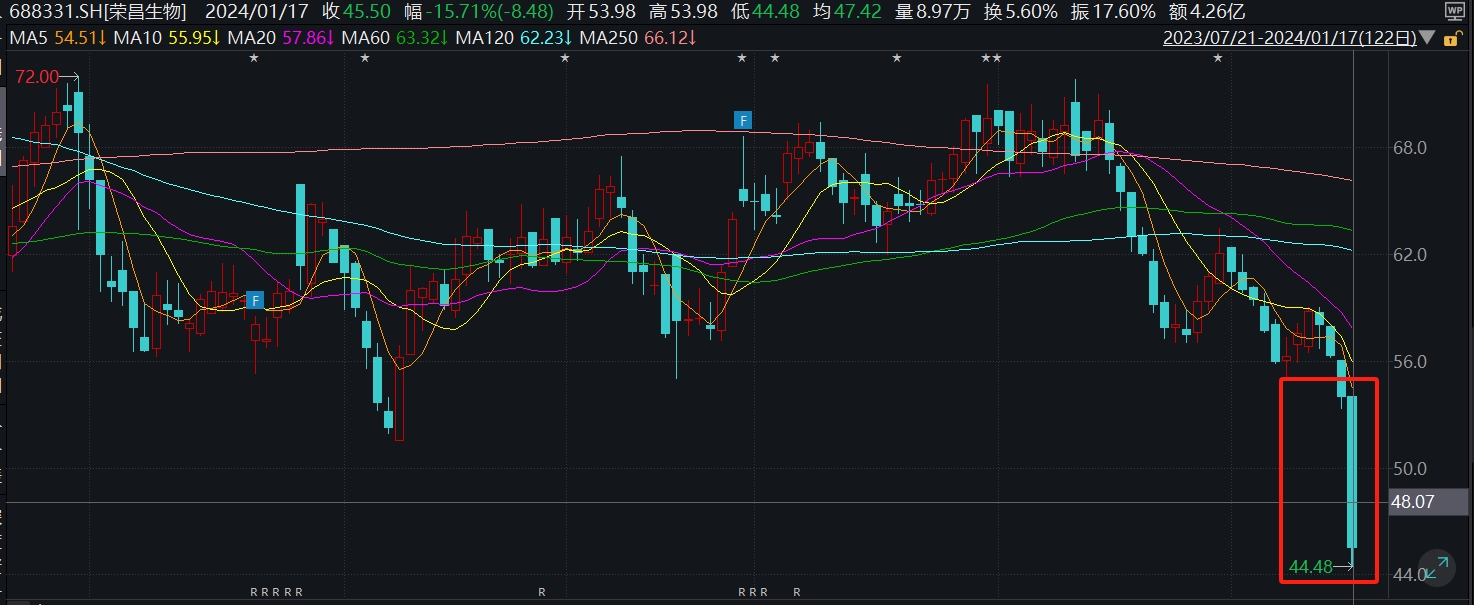Image resolution: width=1474 pixels, height=605 pixels.
Task: Click the WP icon in top-right corner
Action: point(1454,12)
